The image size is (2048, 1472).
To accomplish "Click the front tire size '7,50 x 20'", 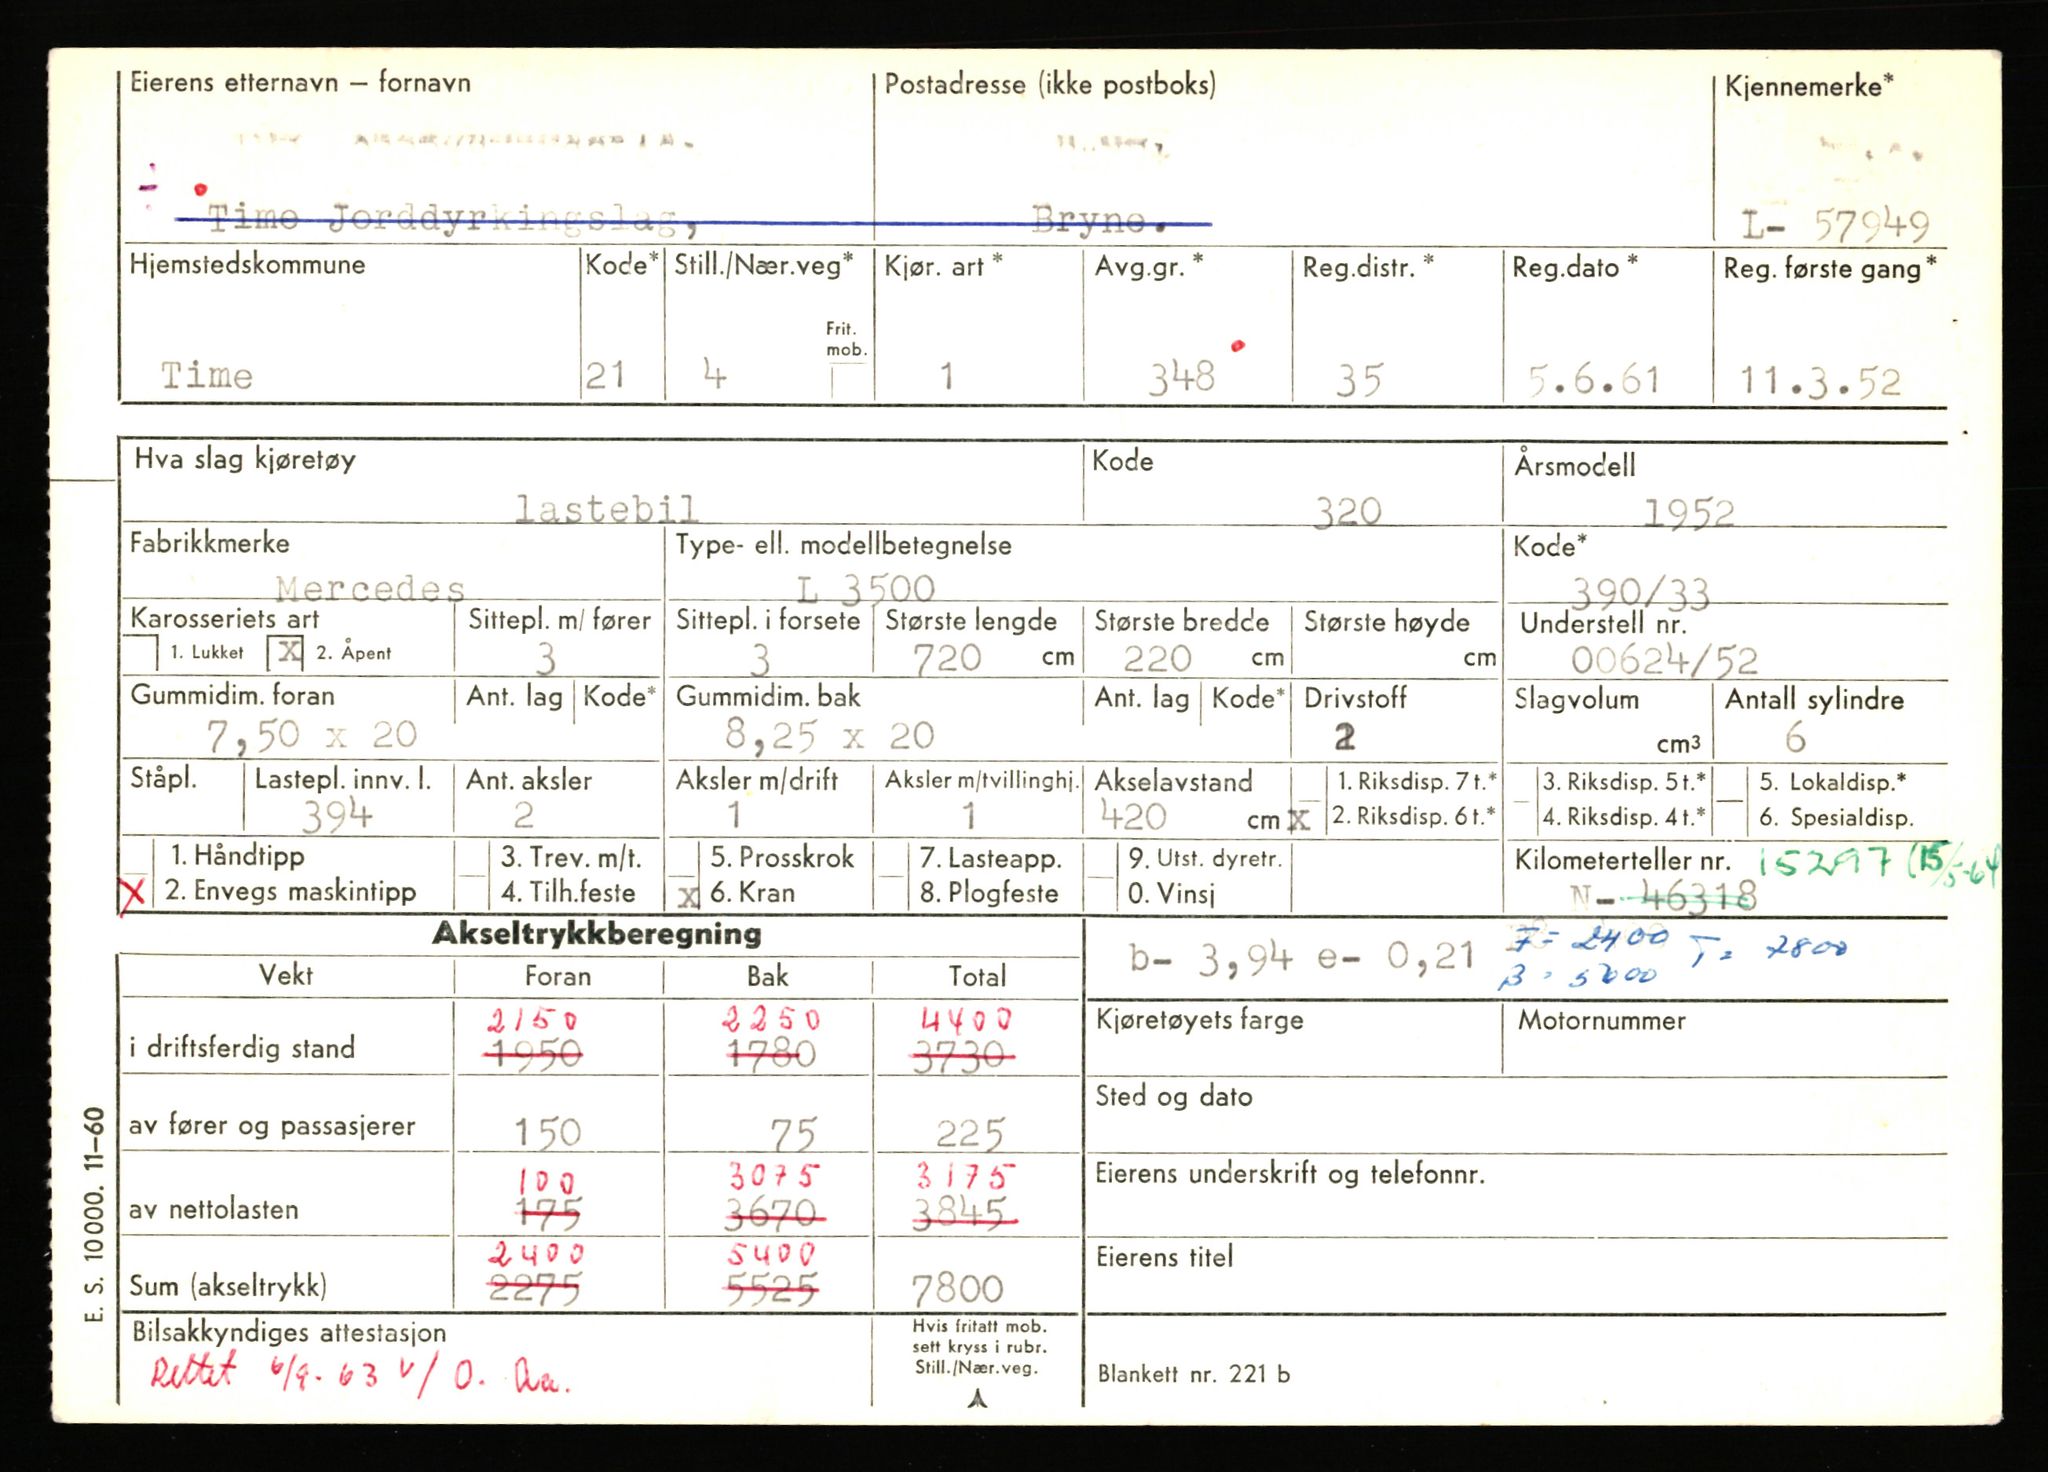I will click(x=311, y=735).
